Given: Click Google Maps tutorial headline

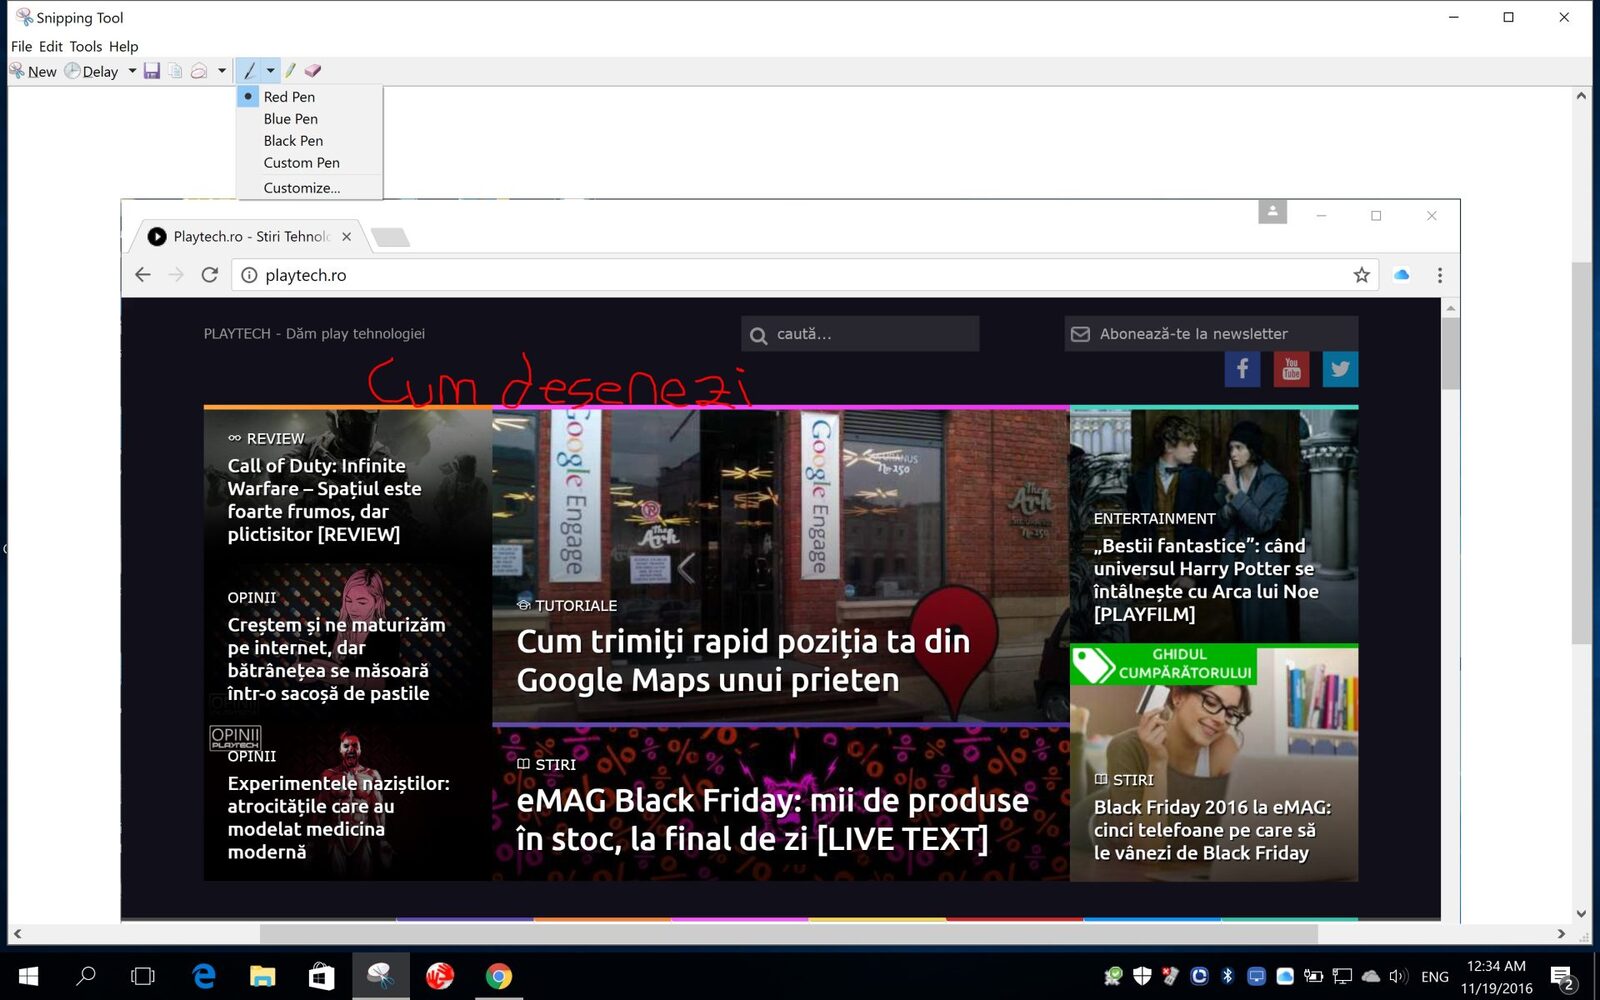Looking at the screenshot, I should click(743, 660).
